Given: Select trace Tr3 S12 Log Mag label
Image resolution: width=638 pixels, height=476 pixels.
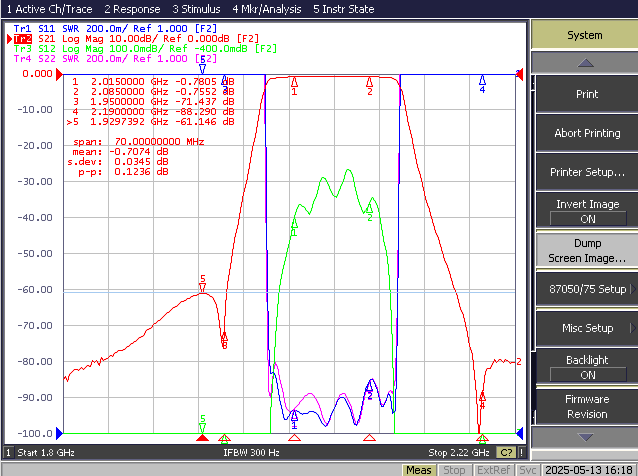Looking at the screenshot, I should point(145,49).
